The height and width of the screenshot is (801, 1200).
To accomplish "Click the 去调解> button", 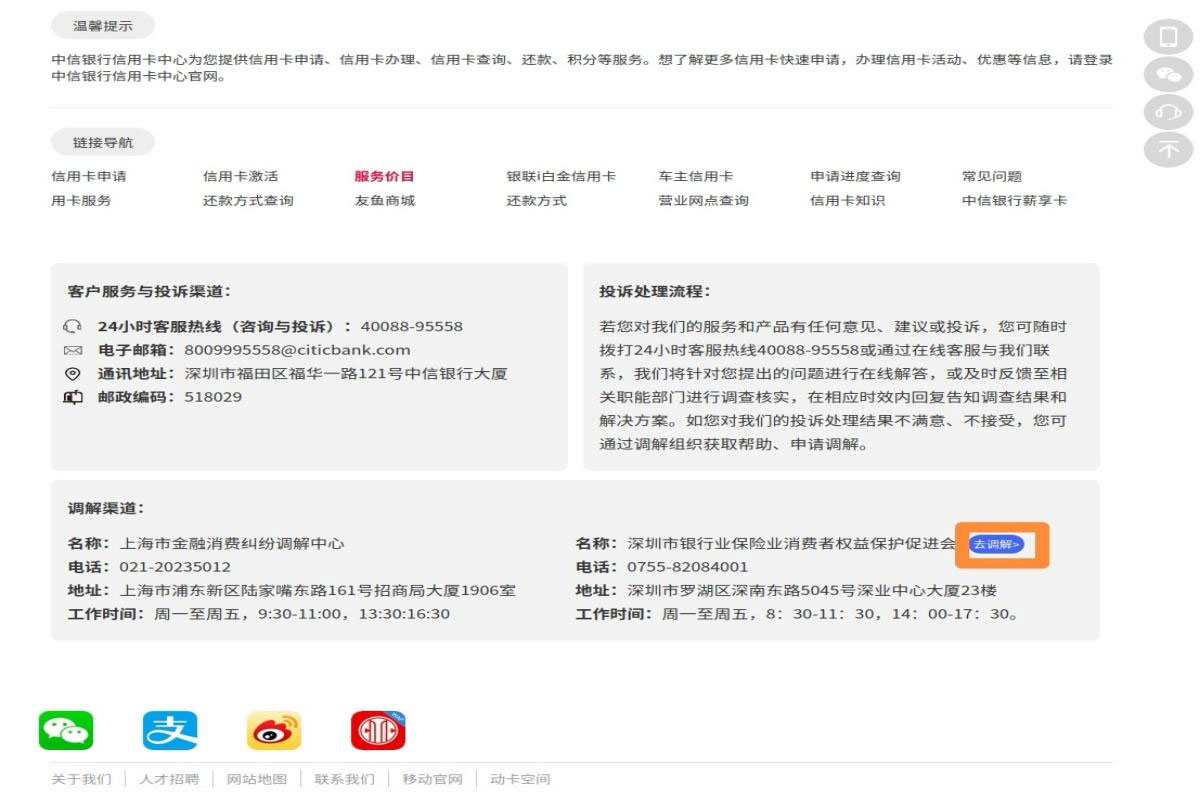I will pyautogui.click(x=996, y=544).
